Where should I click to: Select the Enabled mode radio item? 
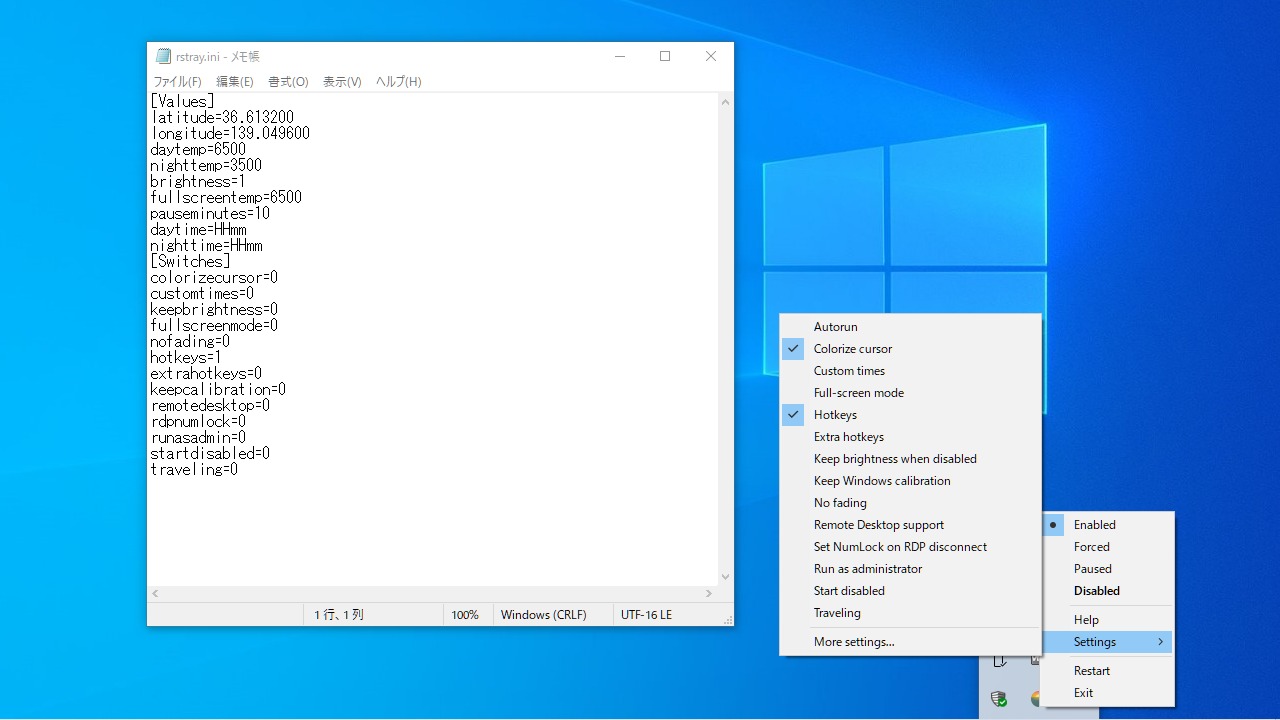click(1107, 525)
